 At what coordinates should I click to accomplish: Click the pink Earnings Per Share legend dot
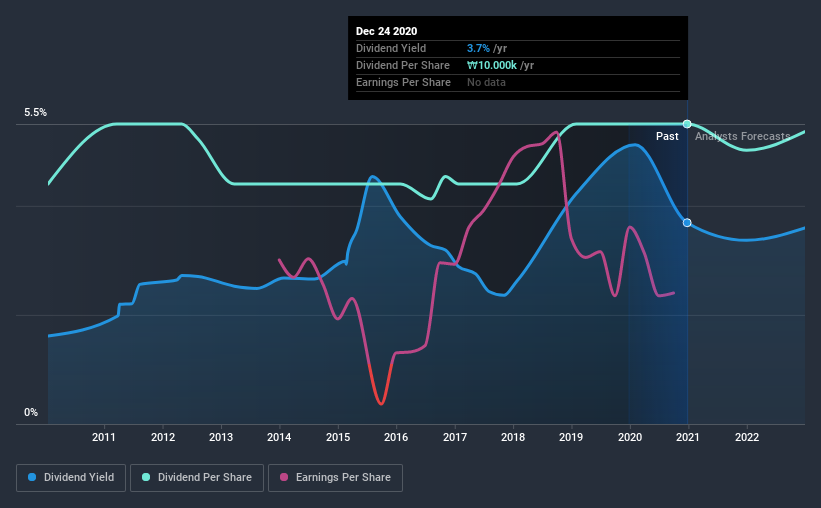(x=284, y=477)
